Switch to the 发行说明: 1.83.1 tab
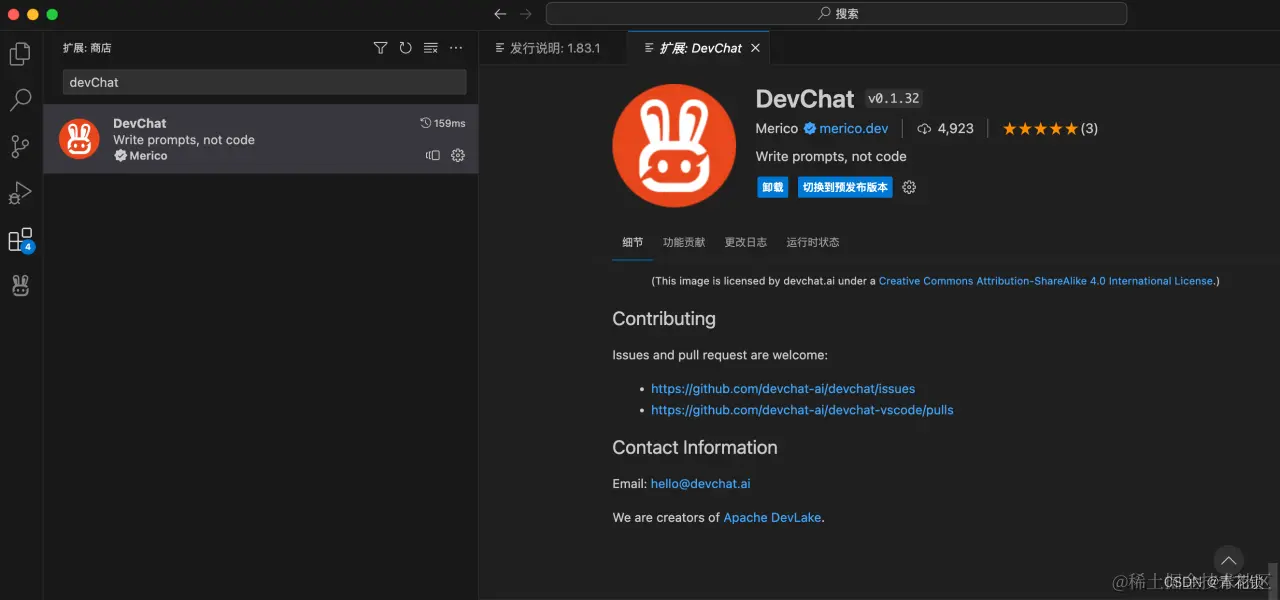Viewport: 1280px width, 600px height. coord(548,48)
